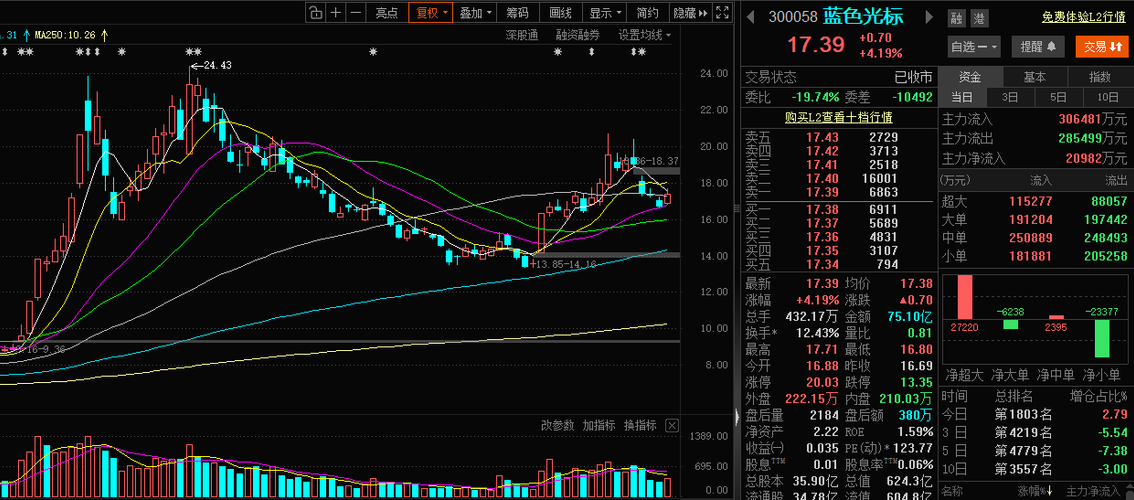
Task: Click 深股通 label above chart
Action: pos(521,35)
